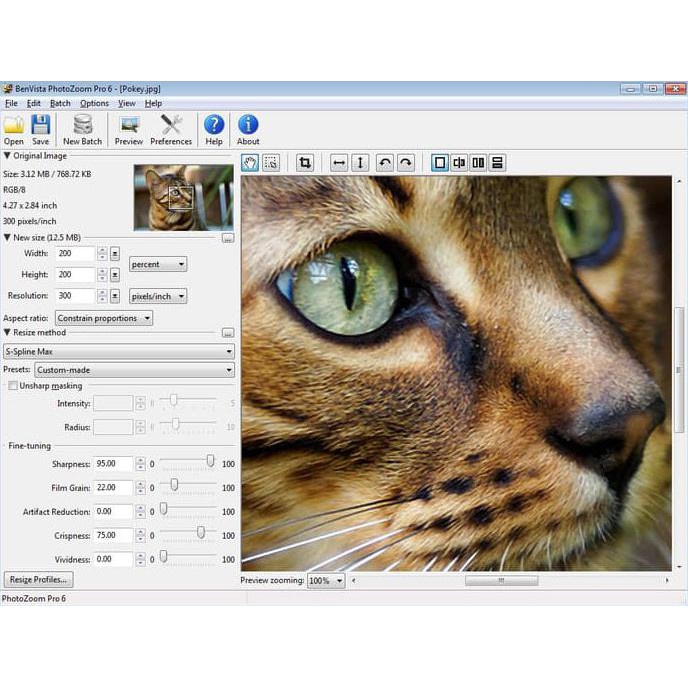The image size is (688, 688).
Task: Rotate the image clockwise
Action: (x=406, y=163)
